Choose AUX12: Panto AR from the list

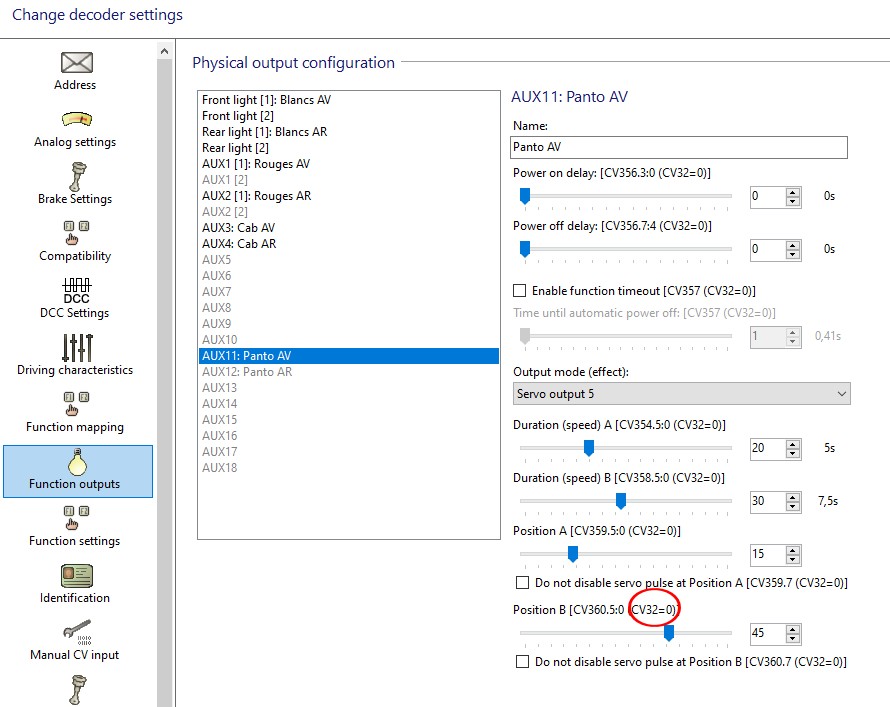click(247, 372)
